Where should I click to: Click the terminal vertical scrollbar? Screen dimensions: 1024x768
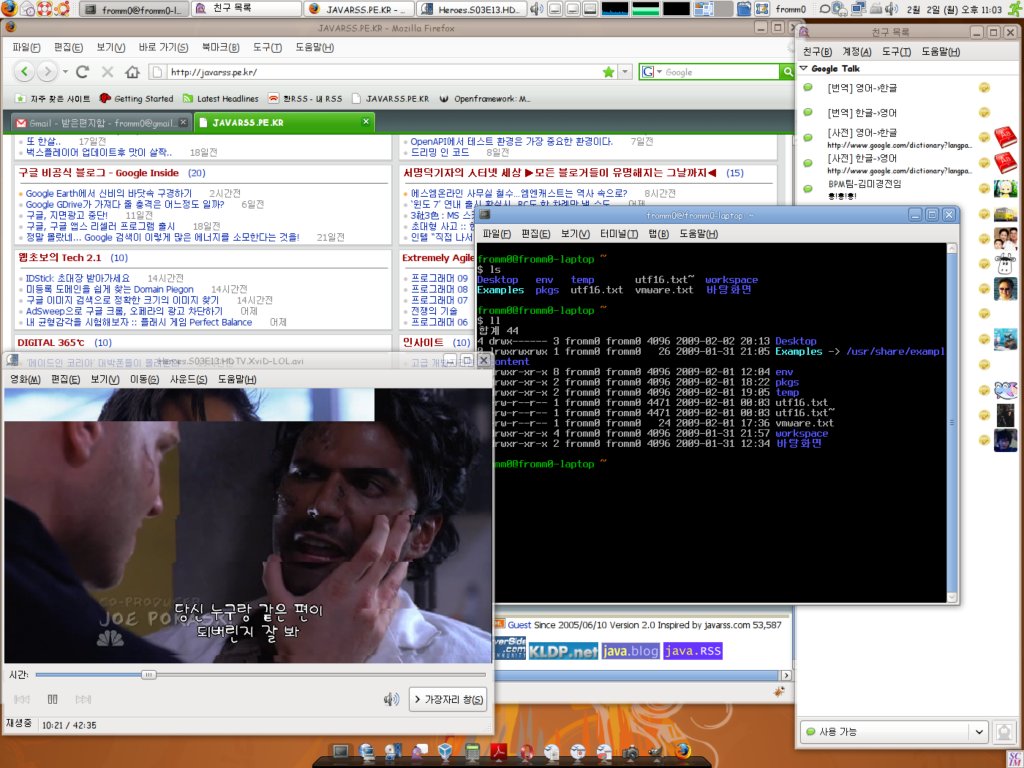click(x=952, y=423)
